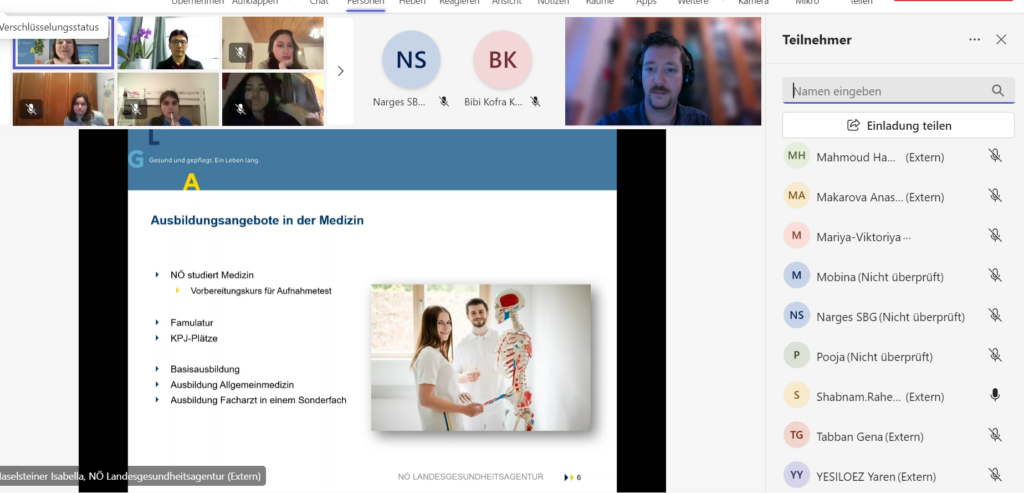Select video of woman with finger on lips
Viewport: 1024px width, 493px height.
(168, 99)
